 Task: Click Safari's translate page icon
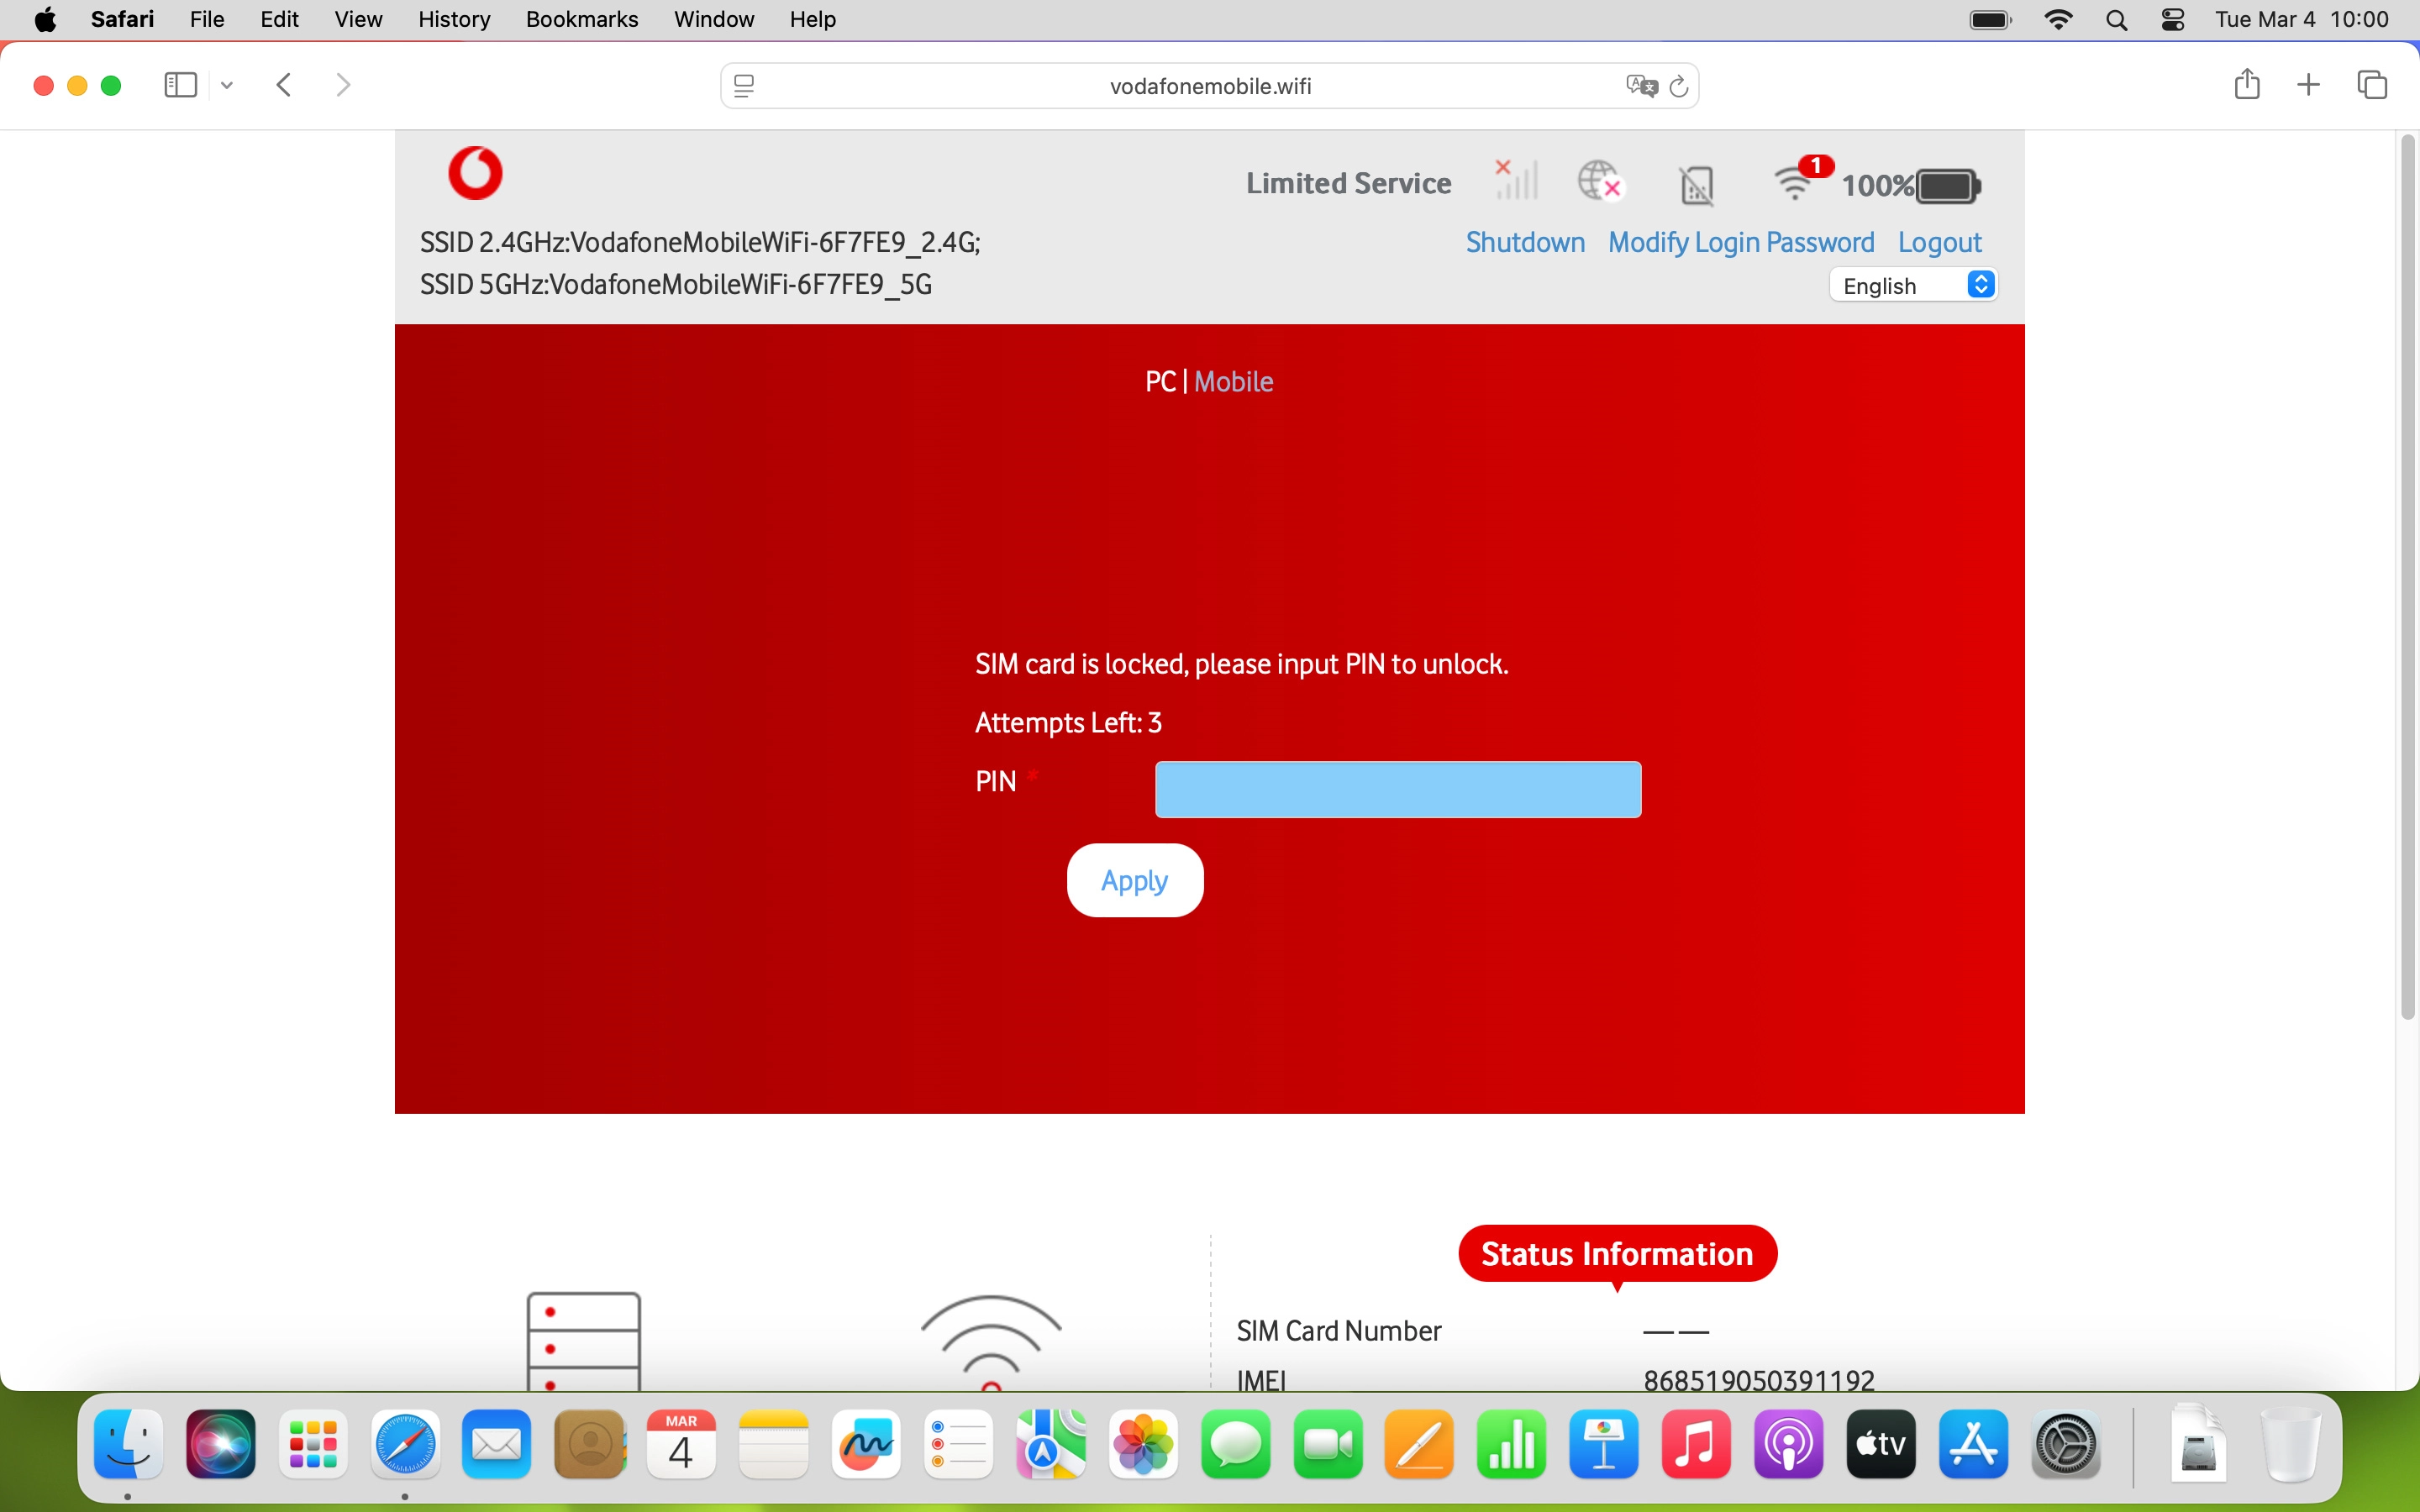click(1640, 86)
